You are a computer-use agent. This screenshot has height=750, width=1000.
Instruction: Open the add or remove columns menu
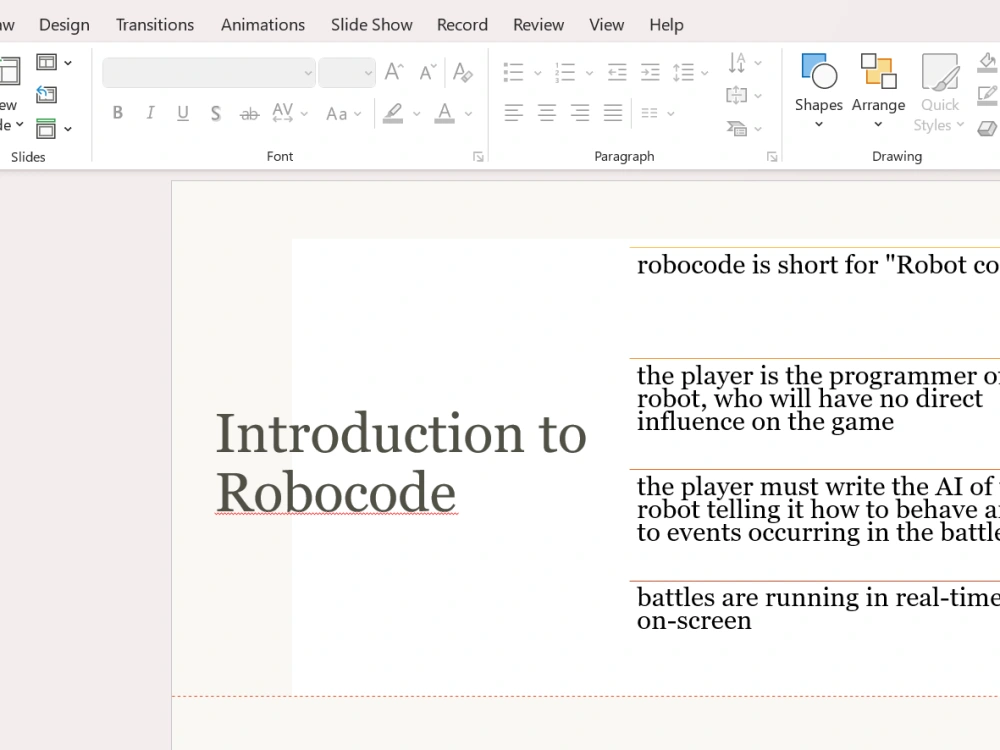click(657, 114)
